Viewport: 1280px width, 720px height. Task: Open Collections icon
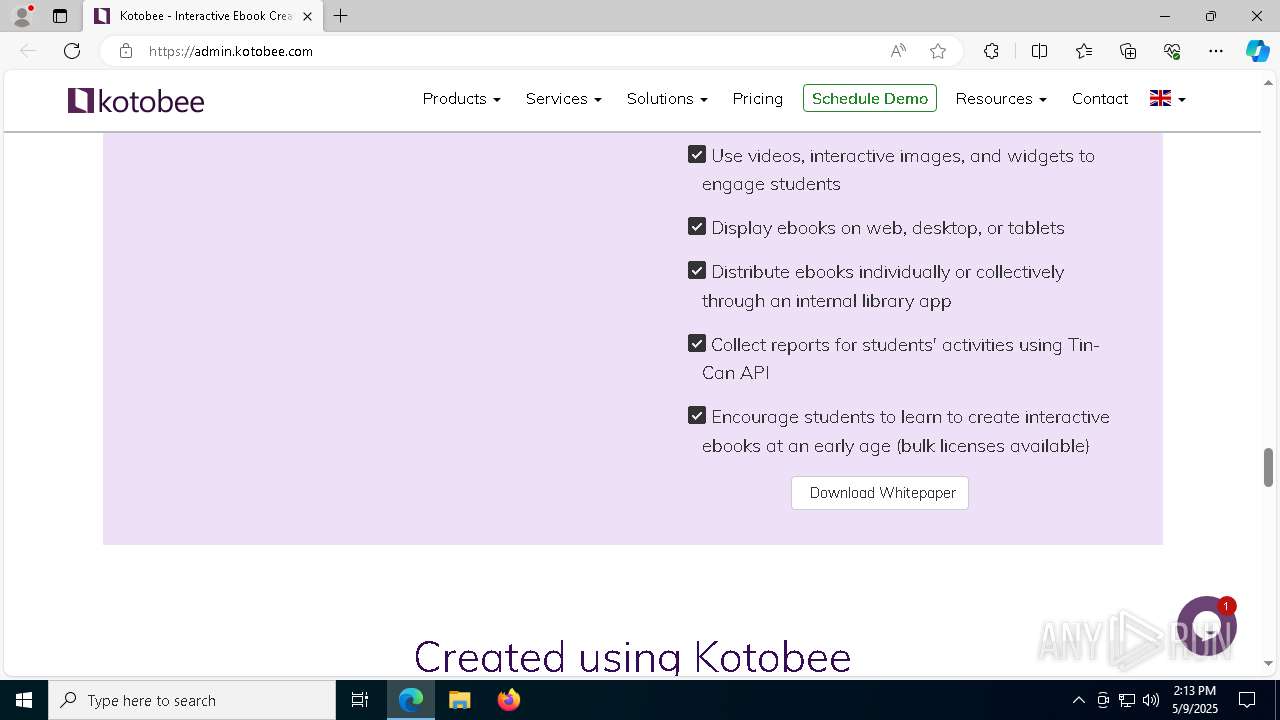click(1128, 51)
